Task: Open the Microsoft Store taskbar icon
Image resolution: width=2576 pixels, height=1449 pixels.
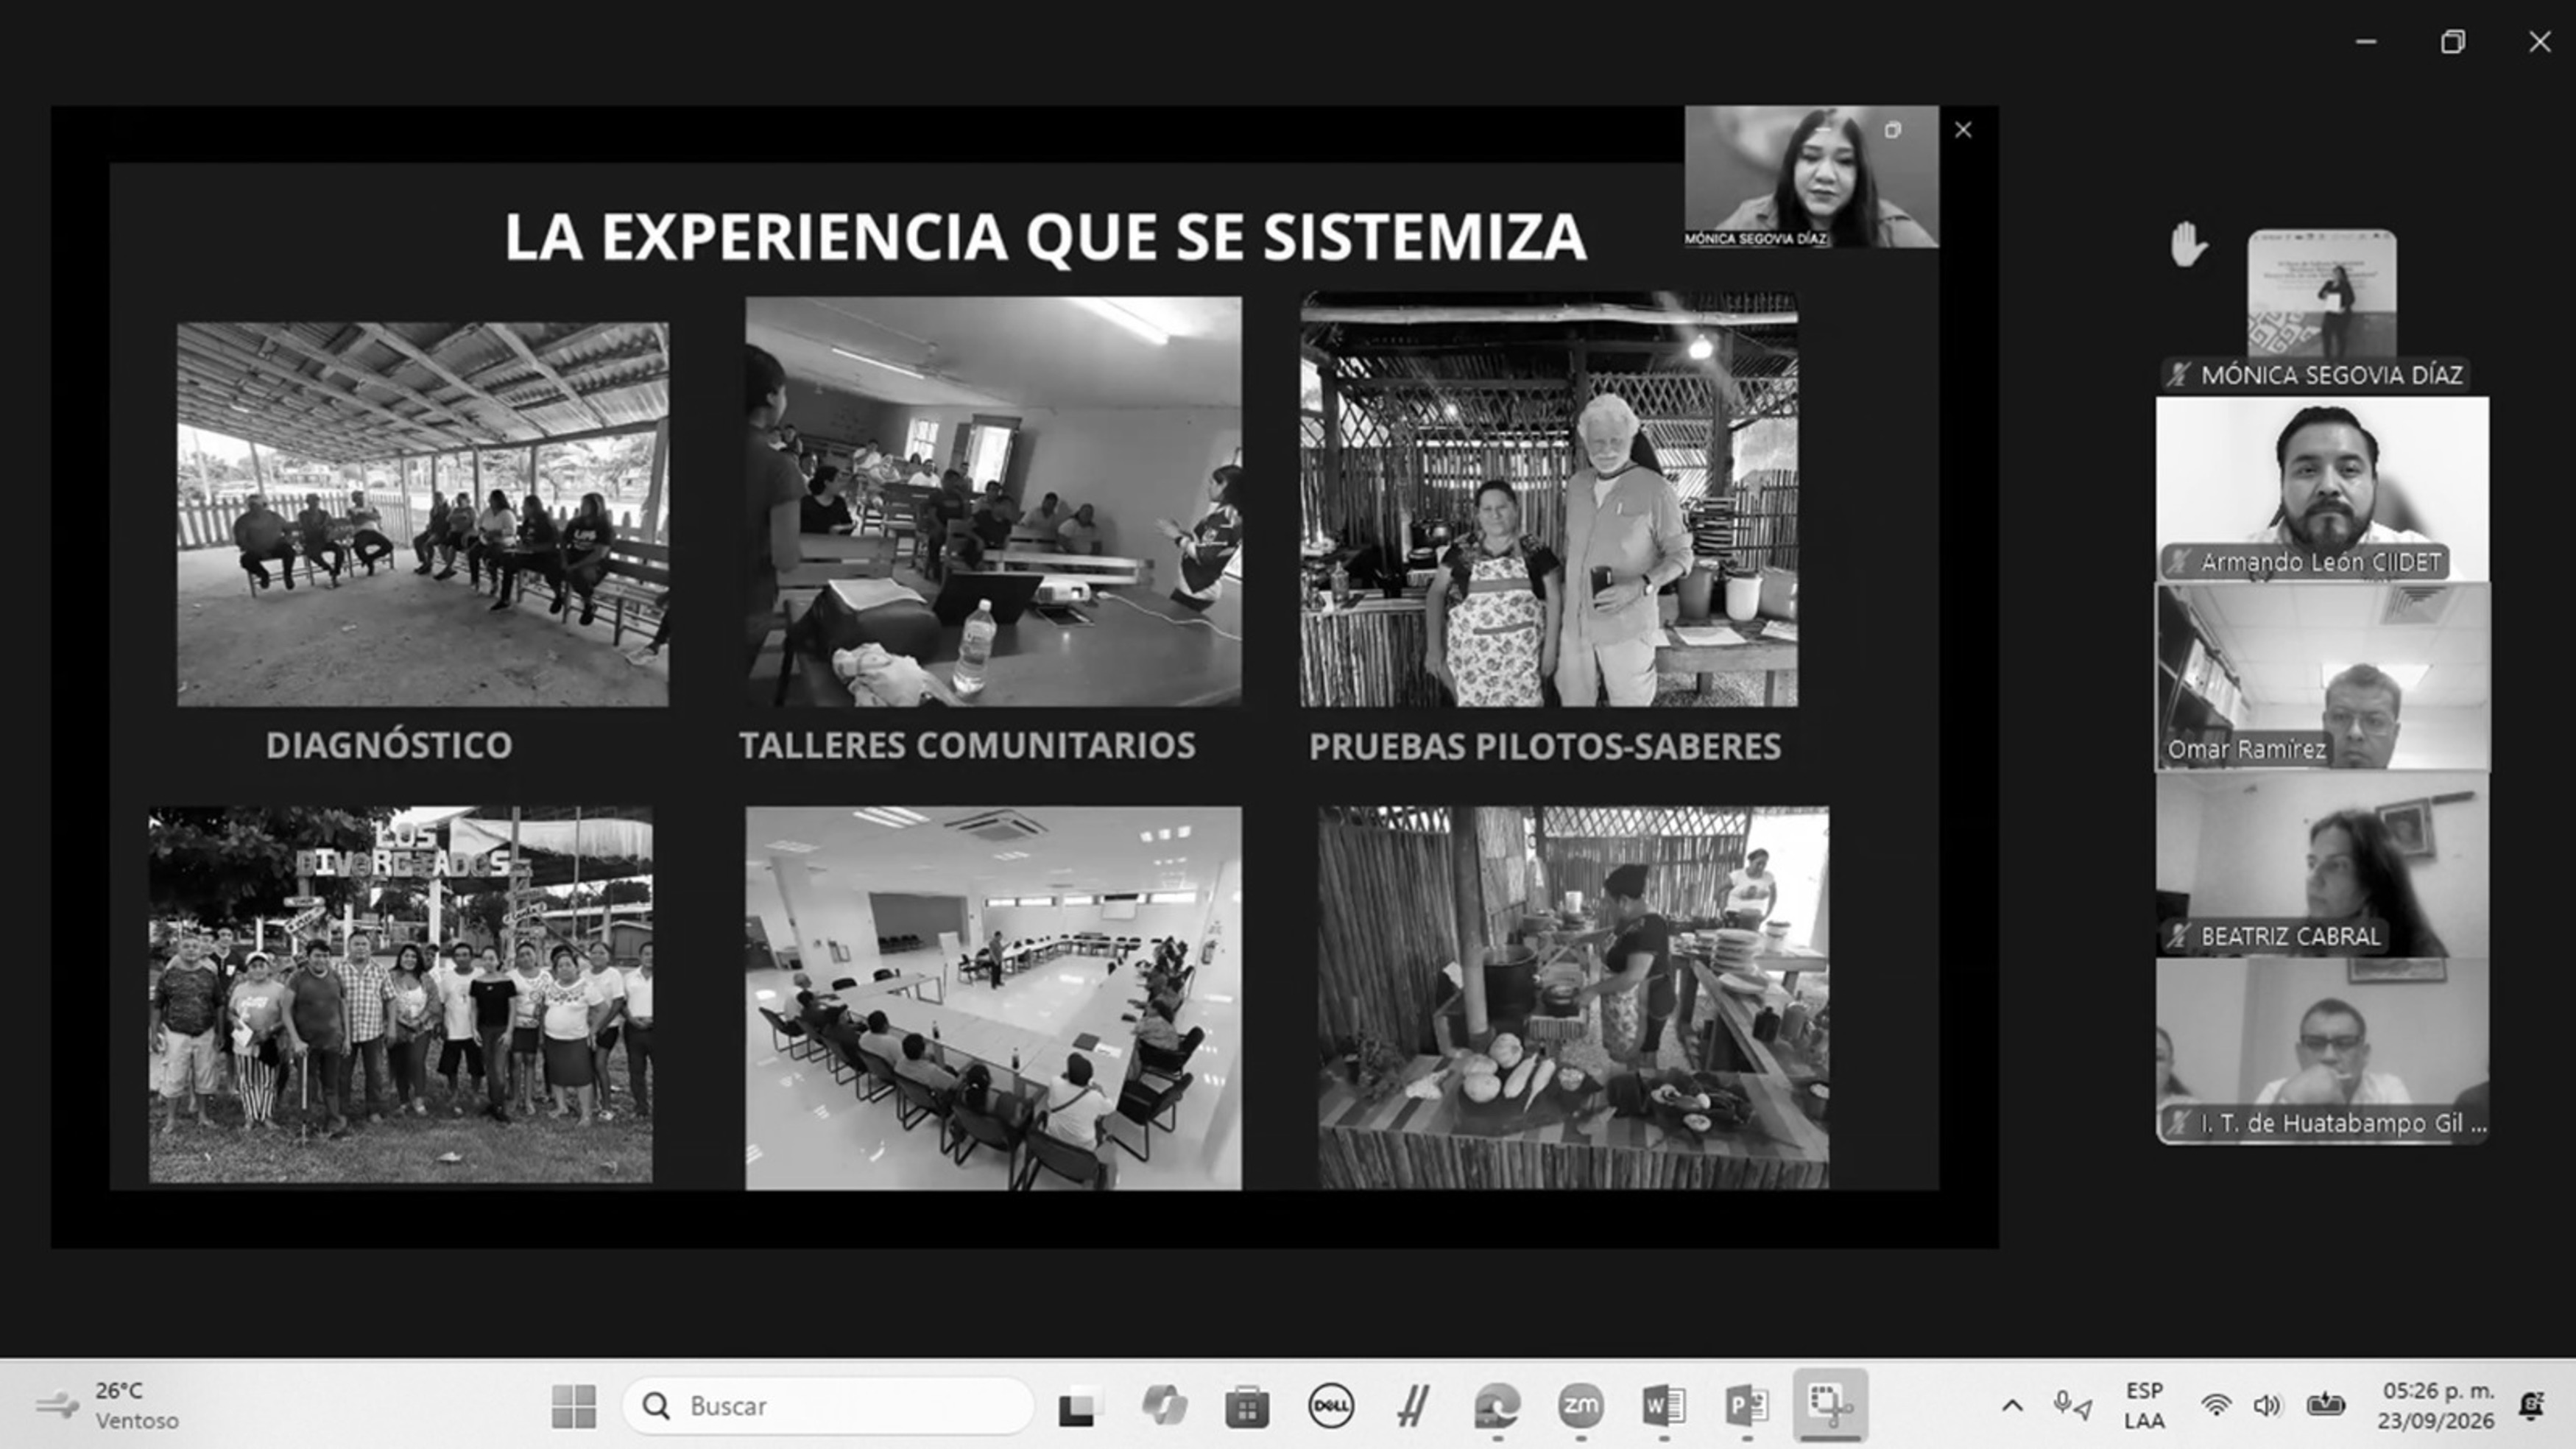Action: 1246,1406
